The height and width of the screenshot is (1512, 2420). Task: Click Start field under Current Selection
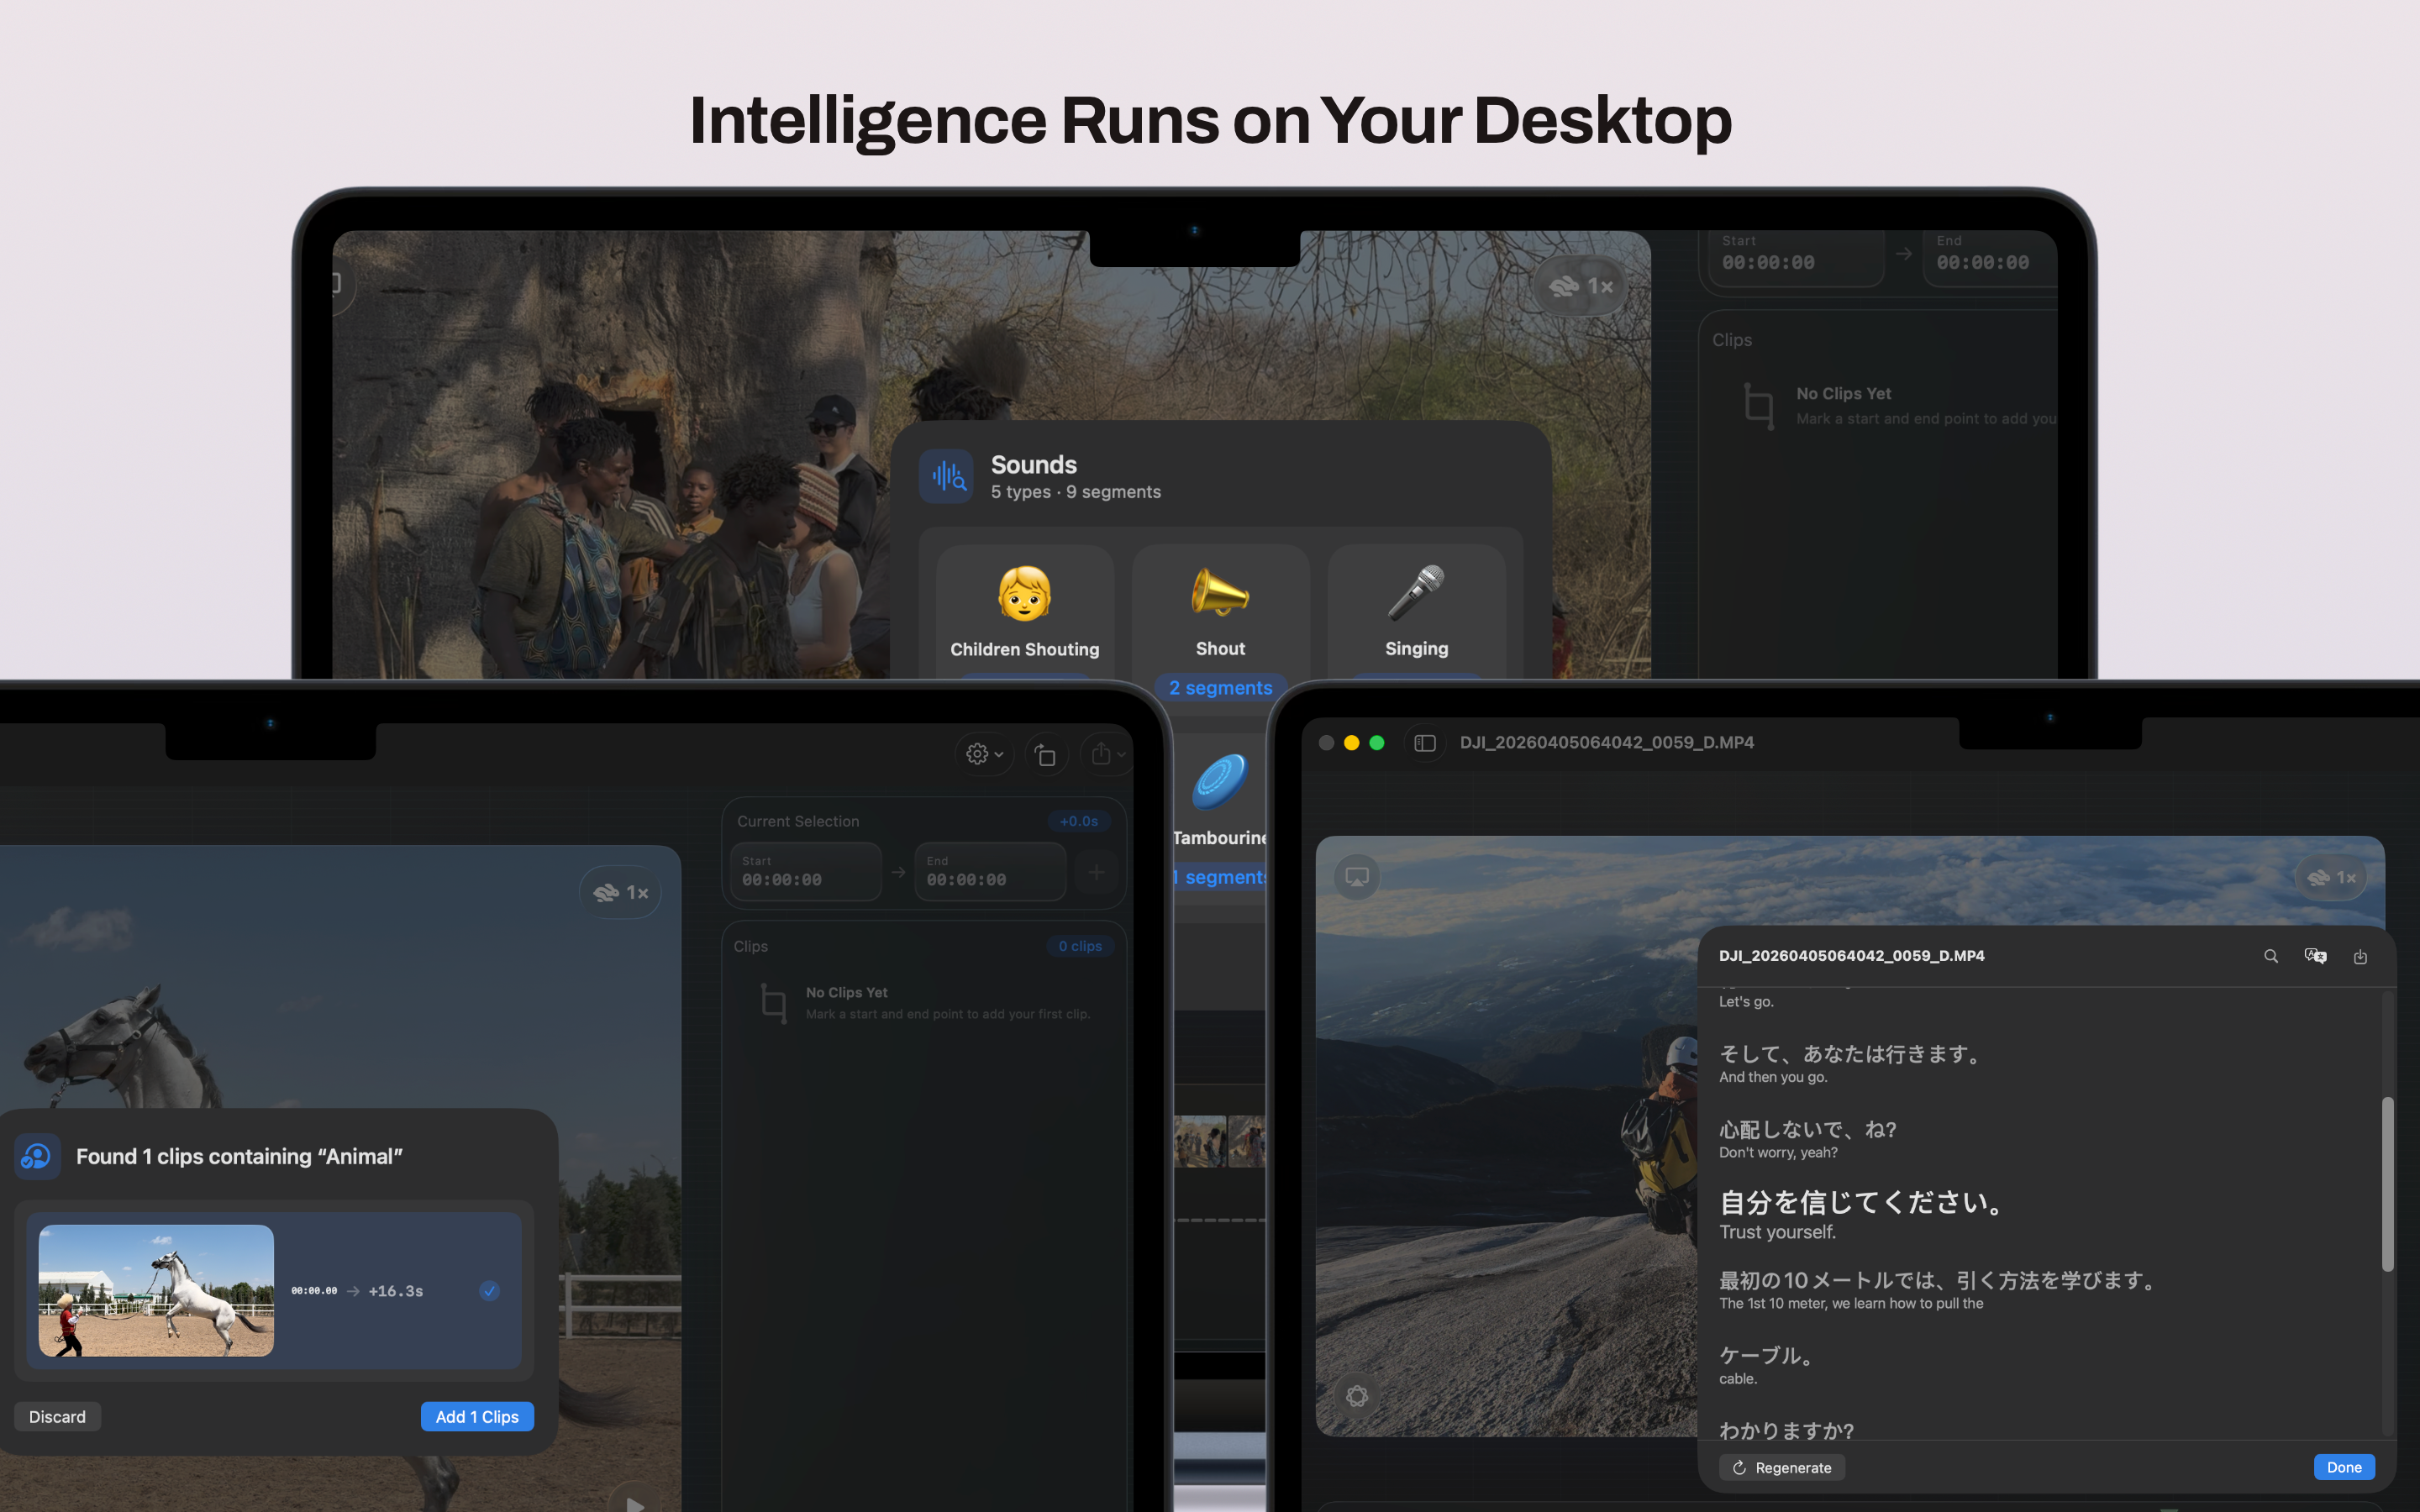(806, 871)
